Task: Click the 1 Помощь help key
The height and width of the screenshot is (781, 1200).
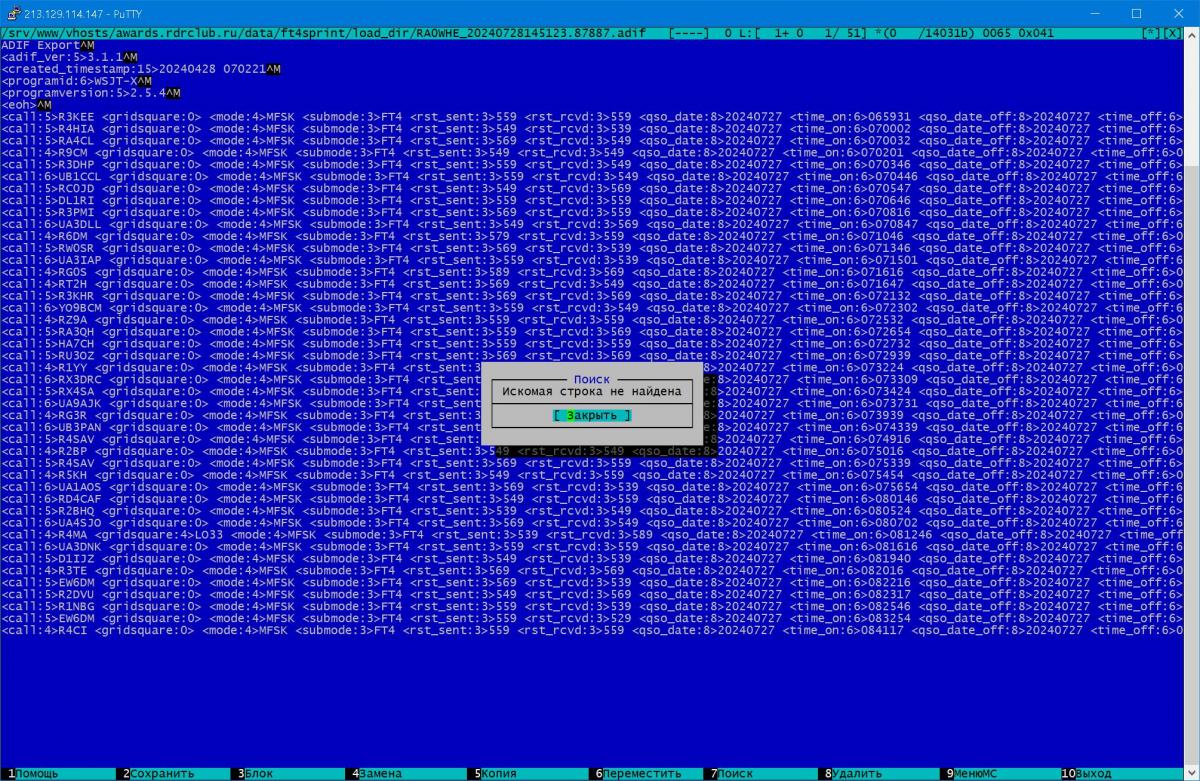Action: (36, 773)
